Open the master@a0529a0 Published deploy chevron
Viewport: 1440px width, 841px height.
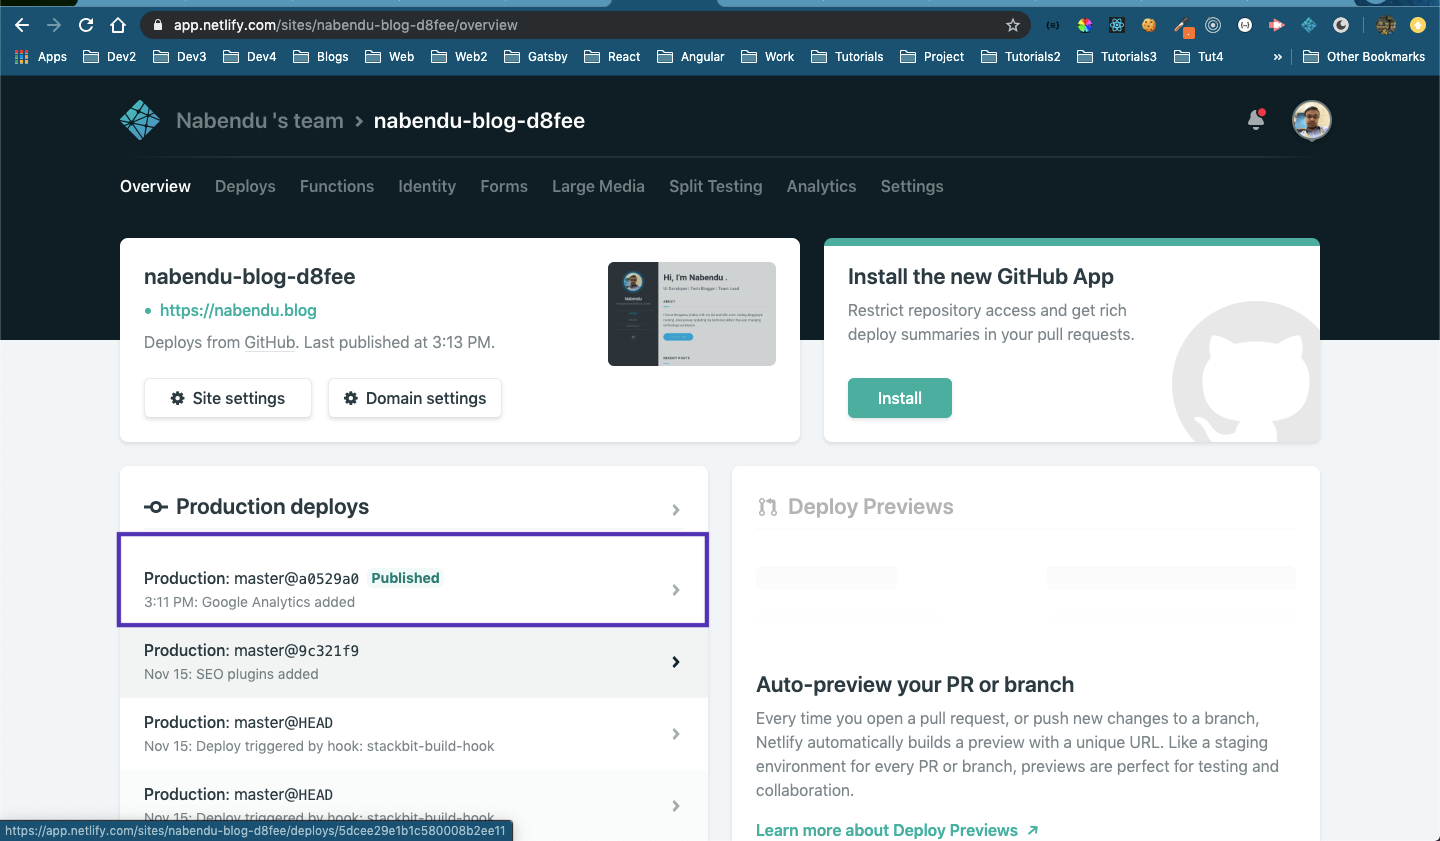pos(676,590)
